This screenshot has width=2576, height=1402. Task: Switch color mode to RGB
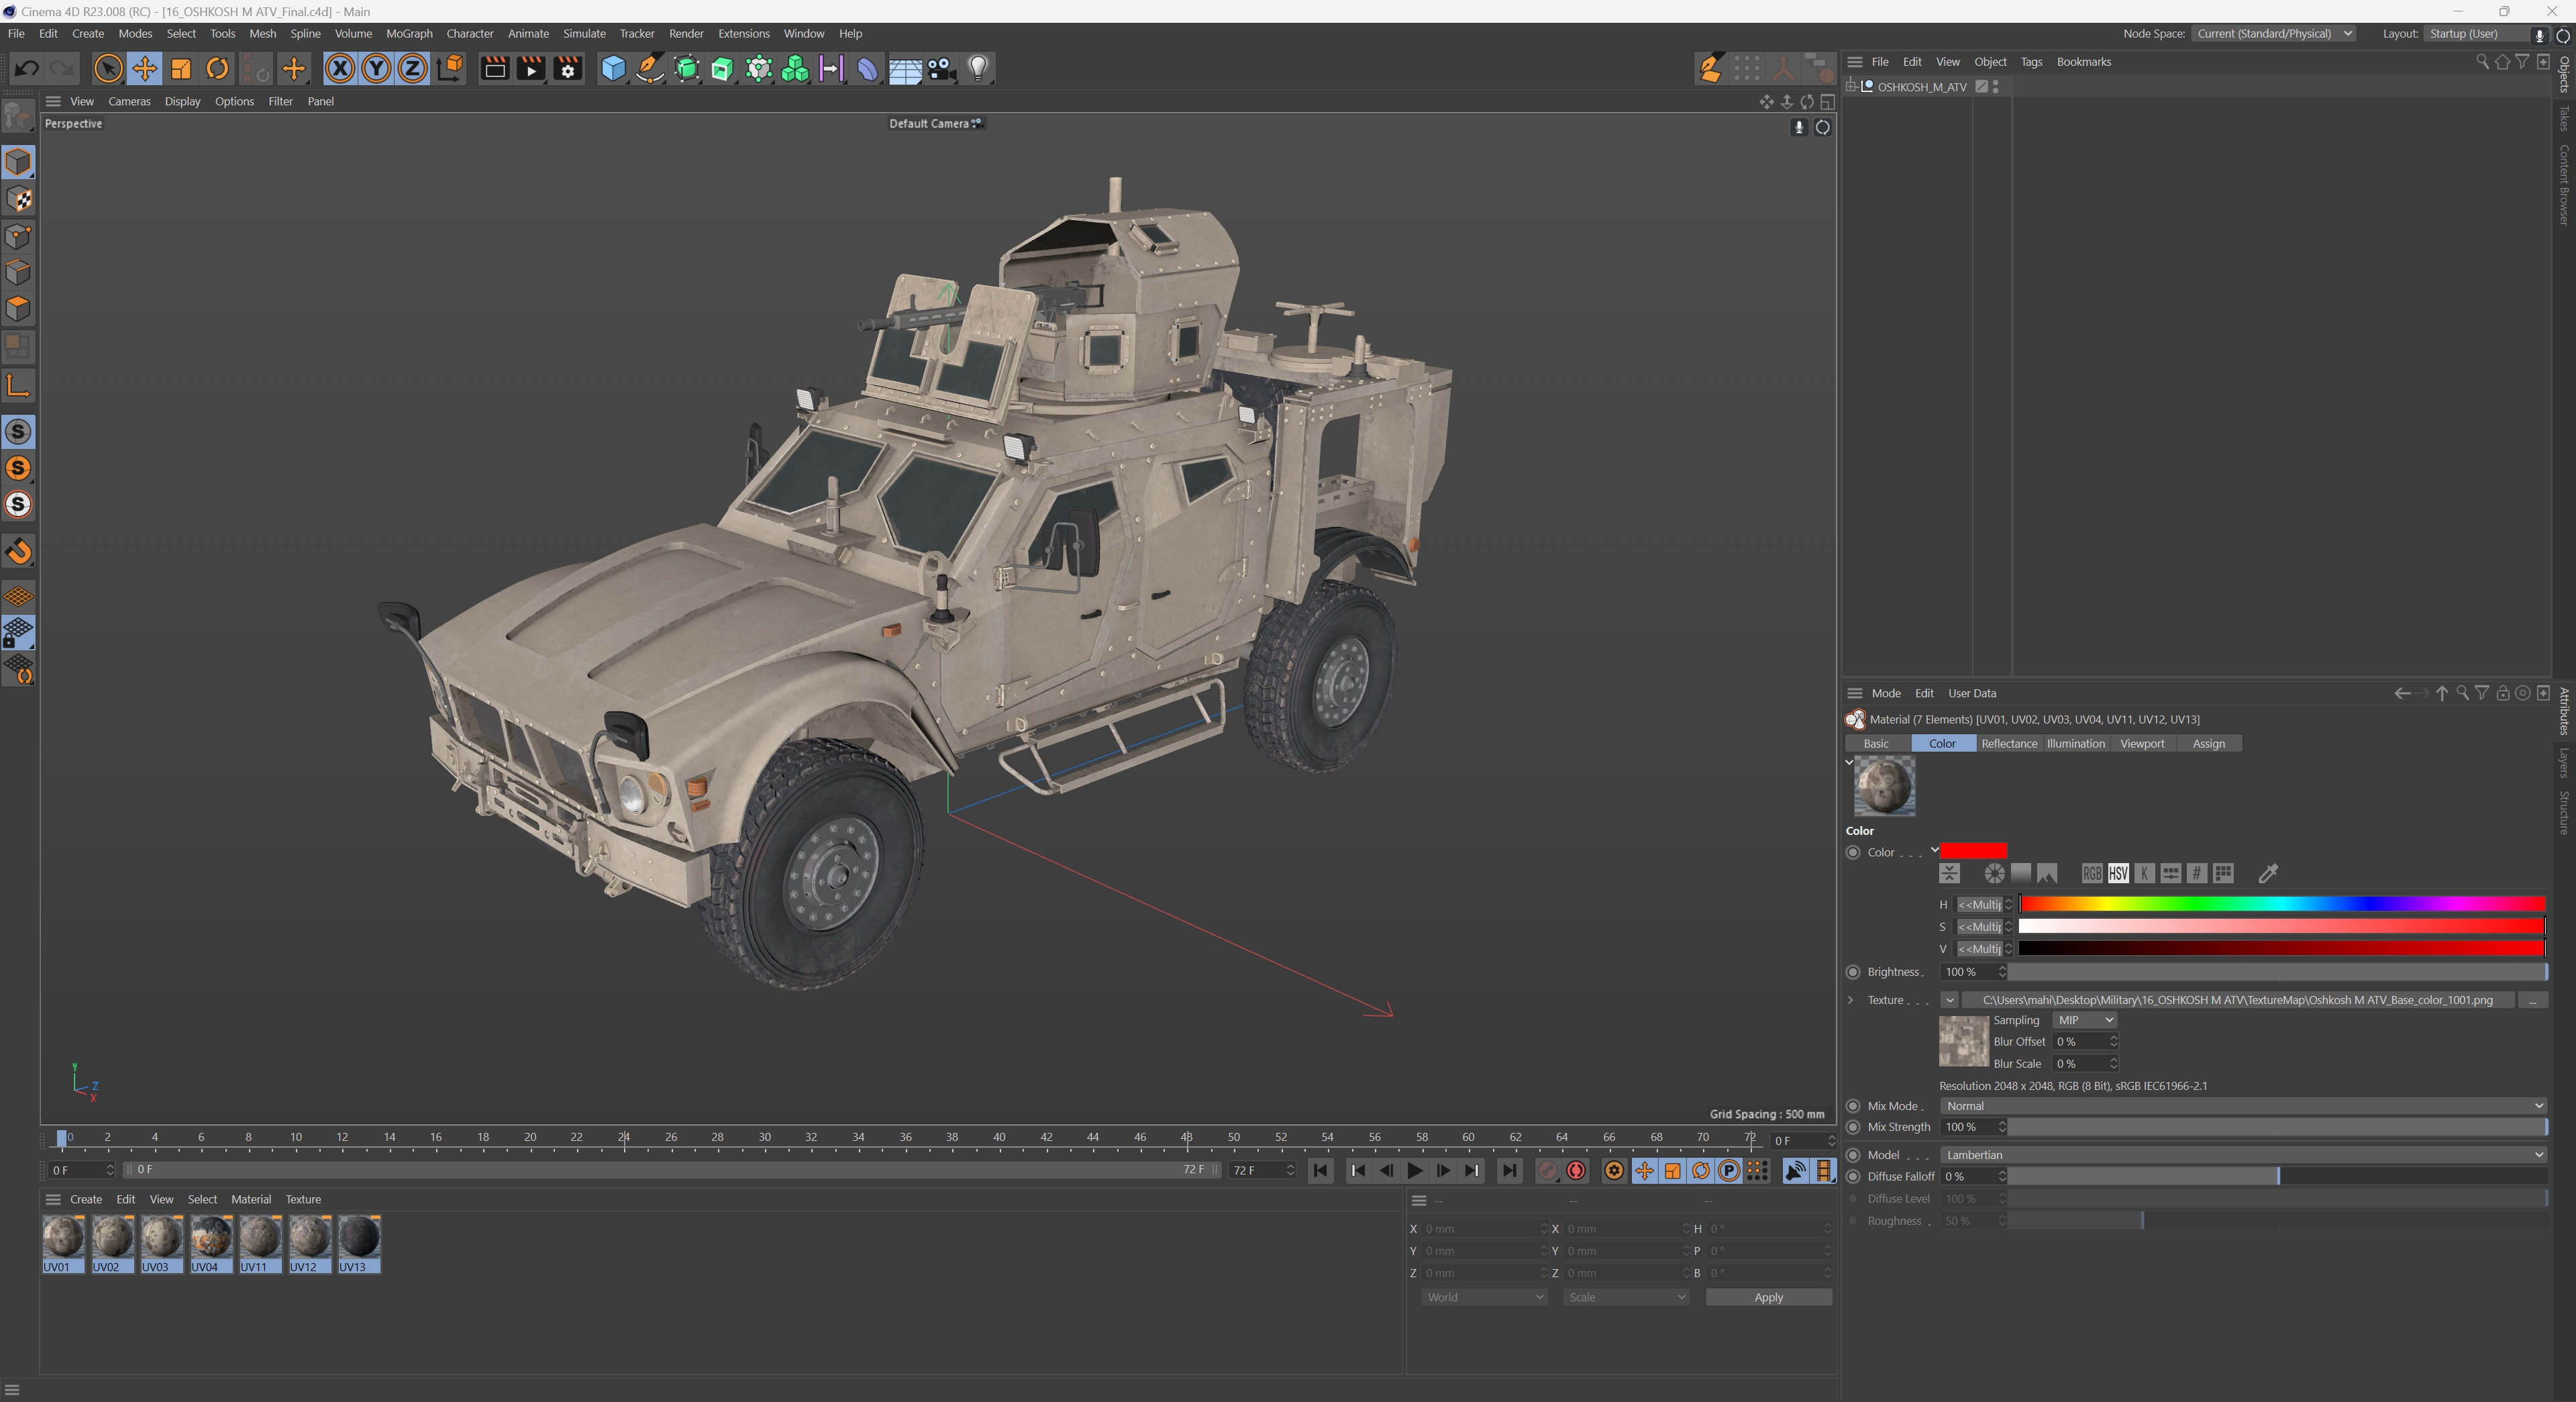[2091, 874]
